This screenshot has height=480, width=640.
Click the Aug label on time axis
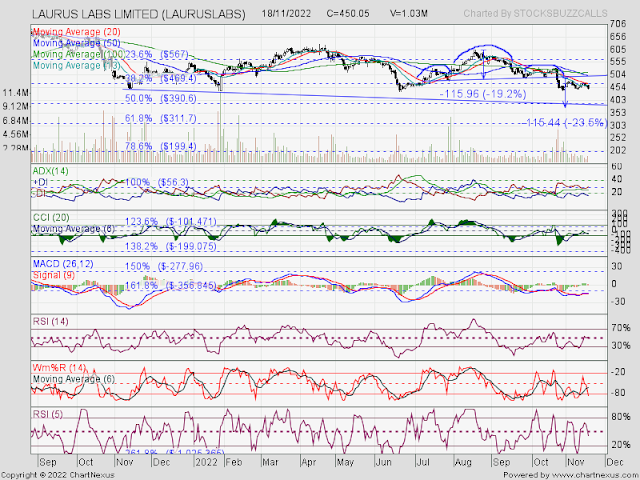point(463,462)
